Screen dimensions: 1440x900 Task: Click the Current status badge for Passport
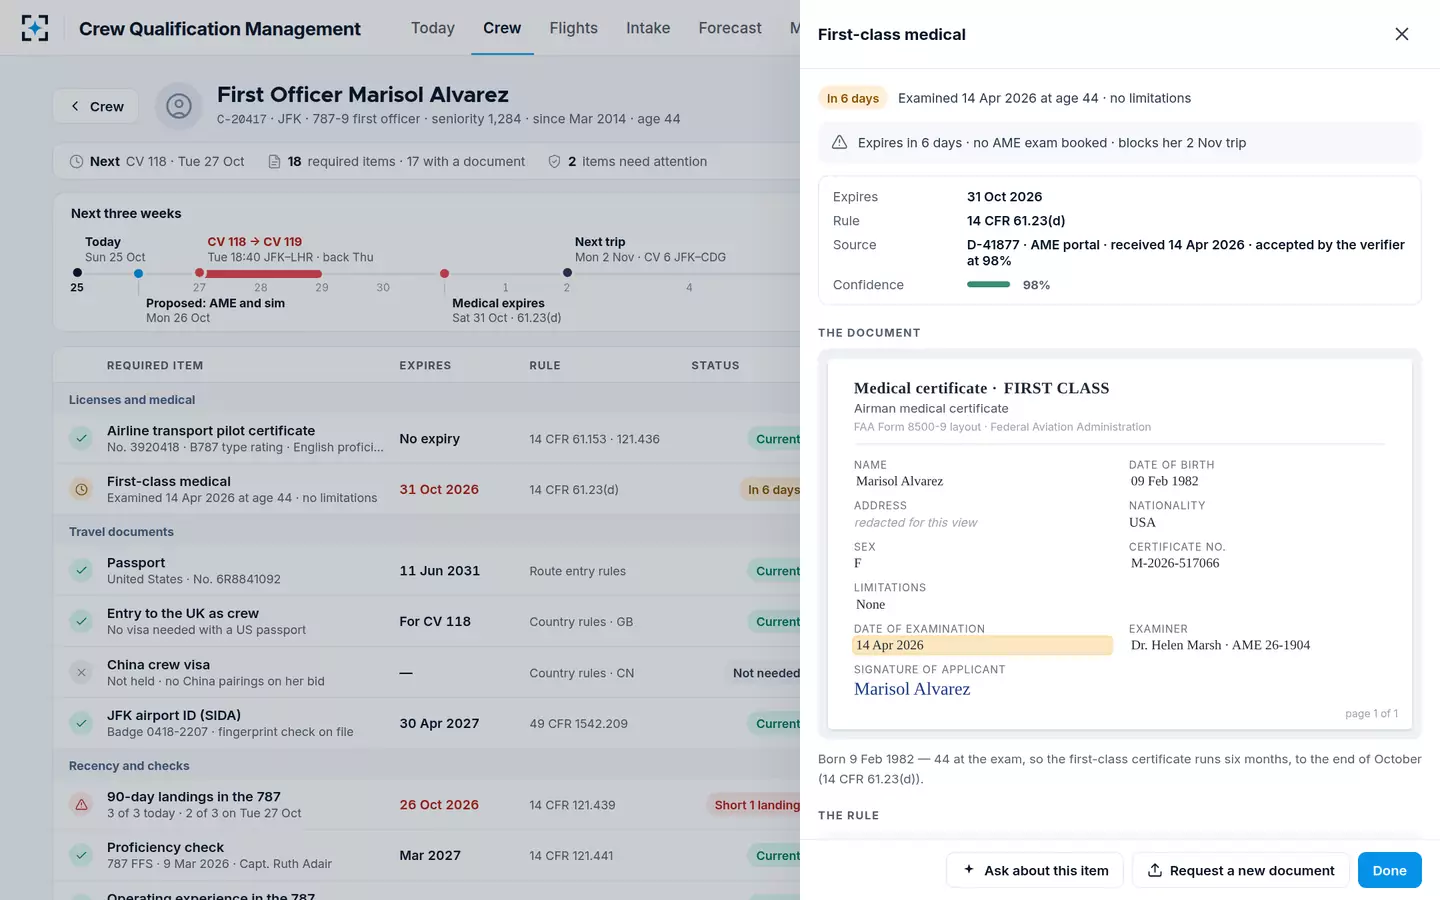pyautogui.click(x=774, y=571)
